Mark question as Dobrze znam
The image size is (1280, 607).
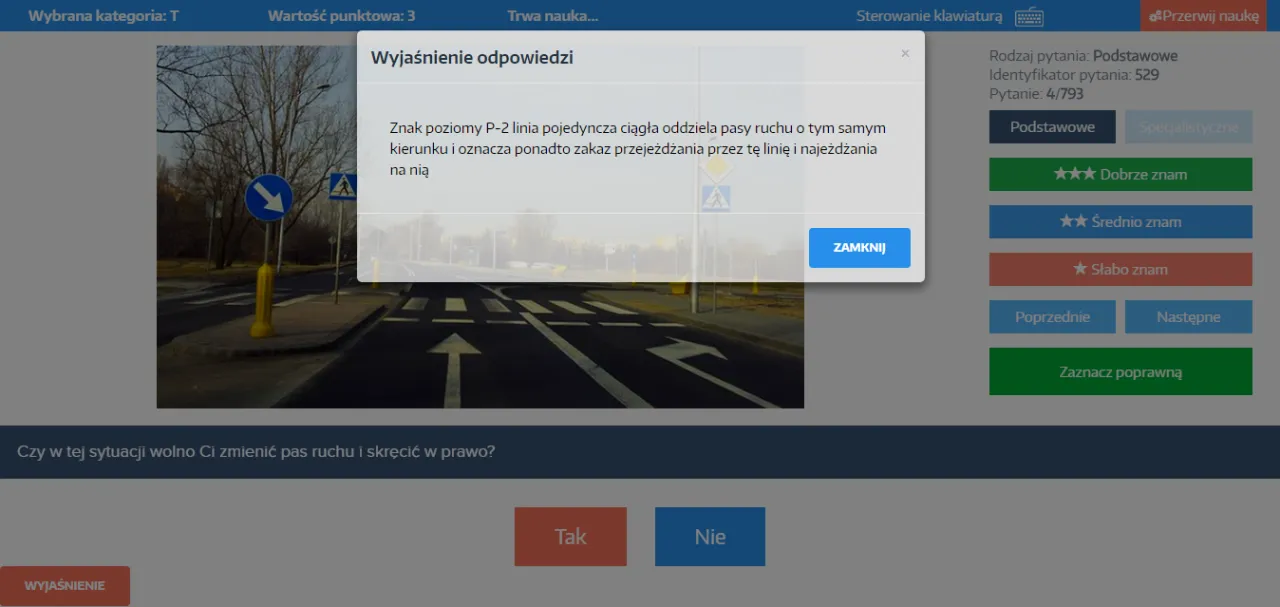coord(1120,174)
